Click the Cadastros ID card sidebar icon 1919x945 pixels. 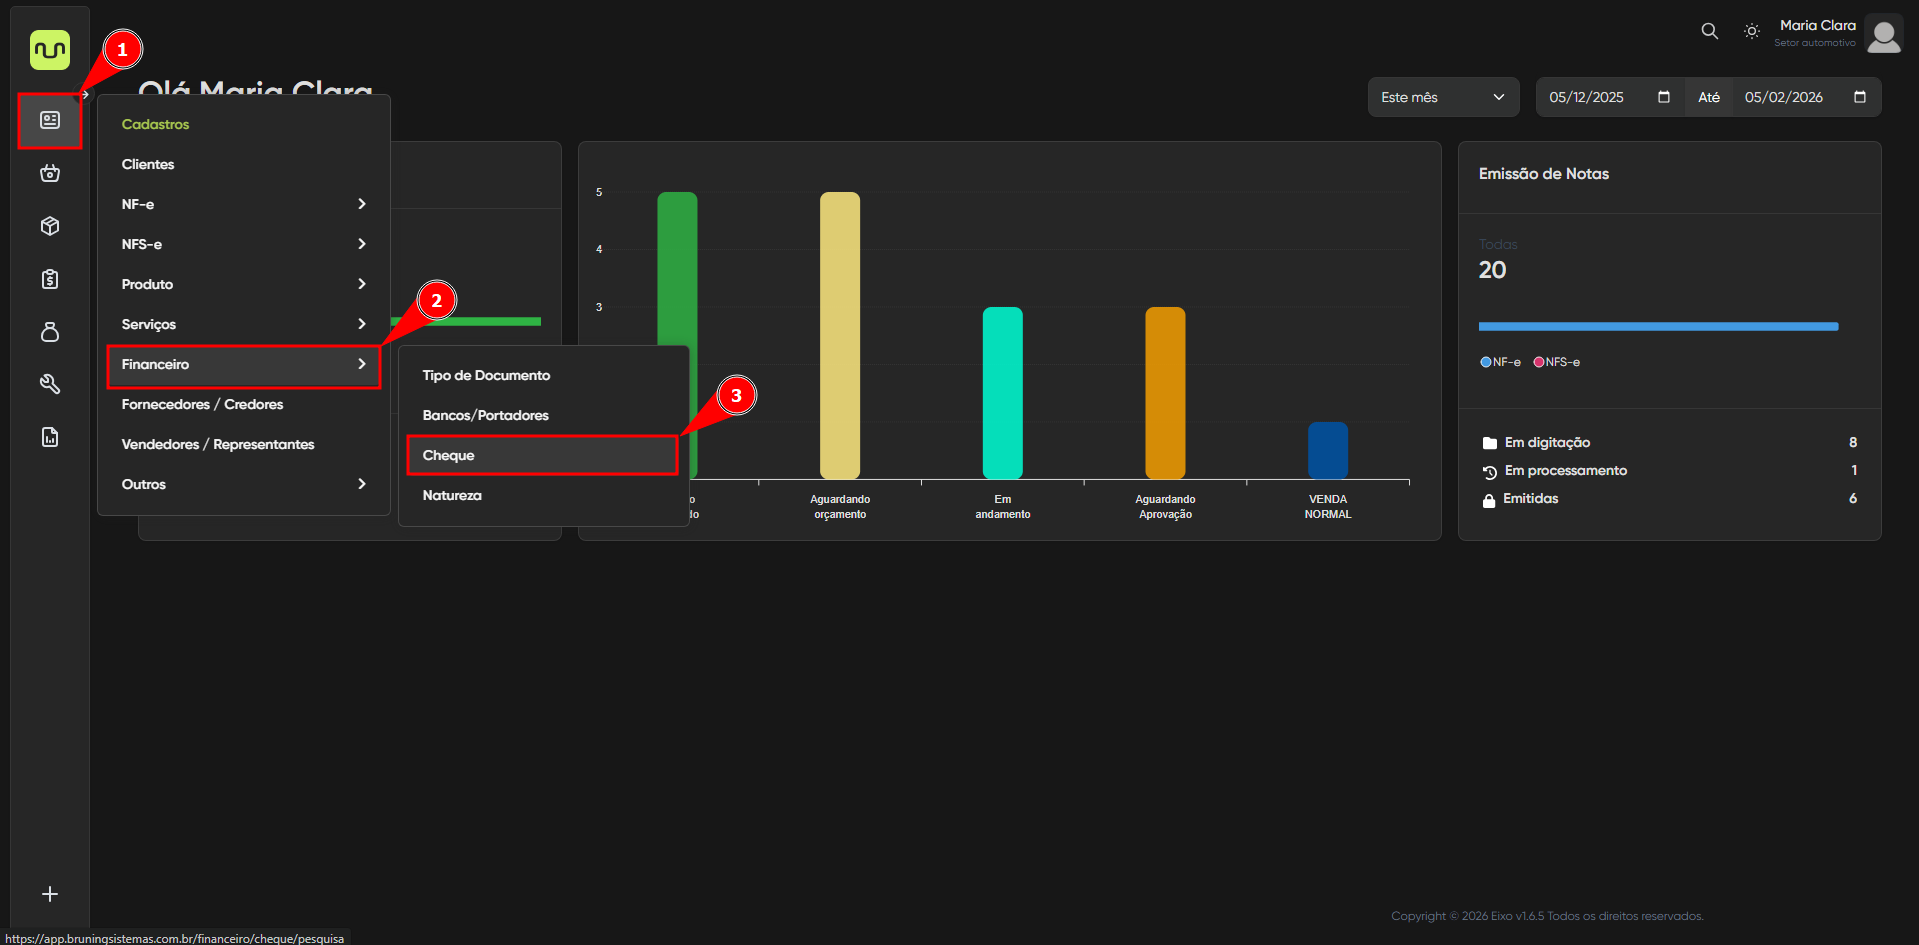50,120
